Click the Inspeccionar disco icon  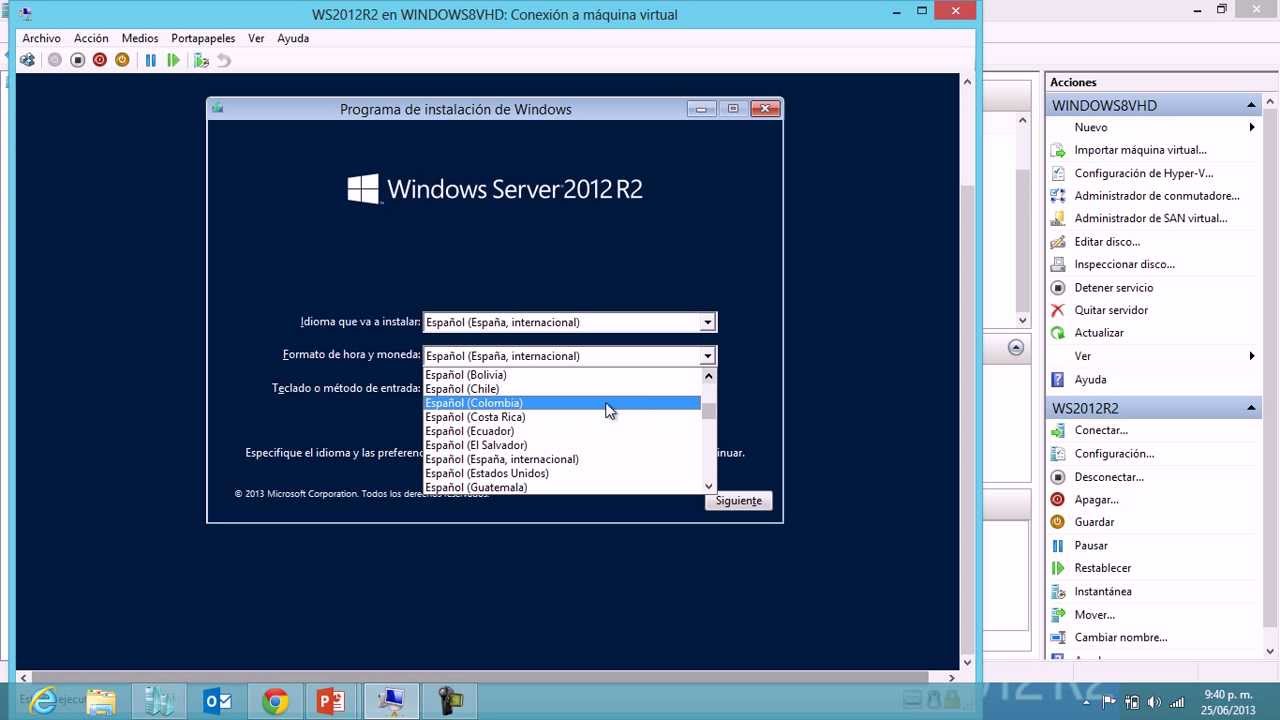pyautogui.click(x=1058, y=265)
